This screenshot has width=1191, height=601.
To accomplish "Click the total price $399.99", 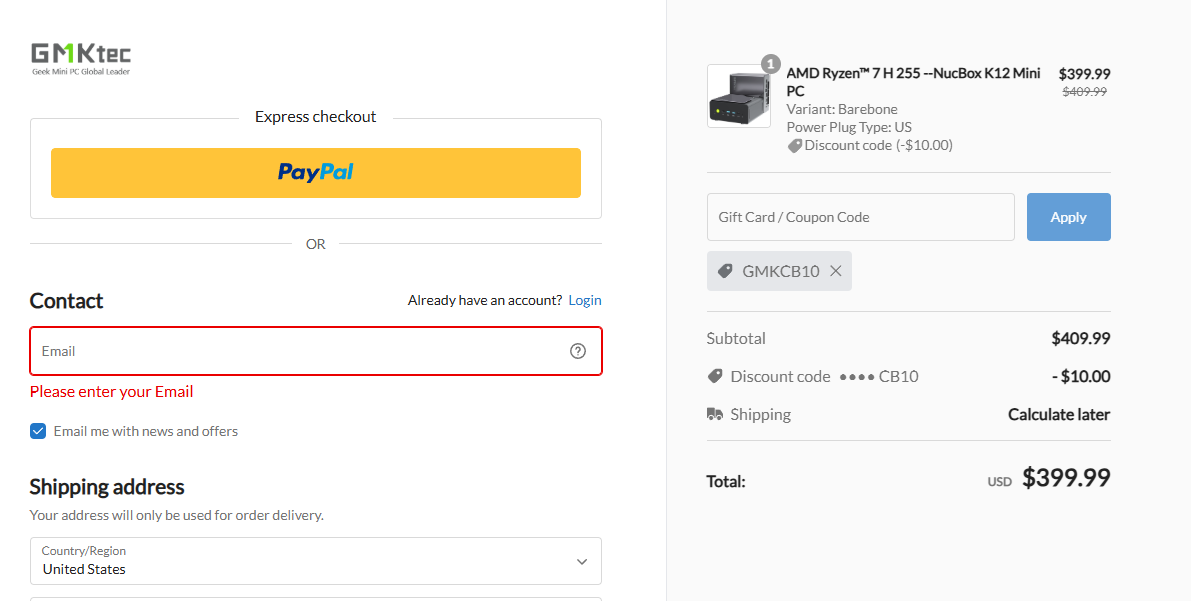I will coord(1066,478).
